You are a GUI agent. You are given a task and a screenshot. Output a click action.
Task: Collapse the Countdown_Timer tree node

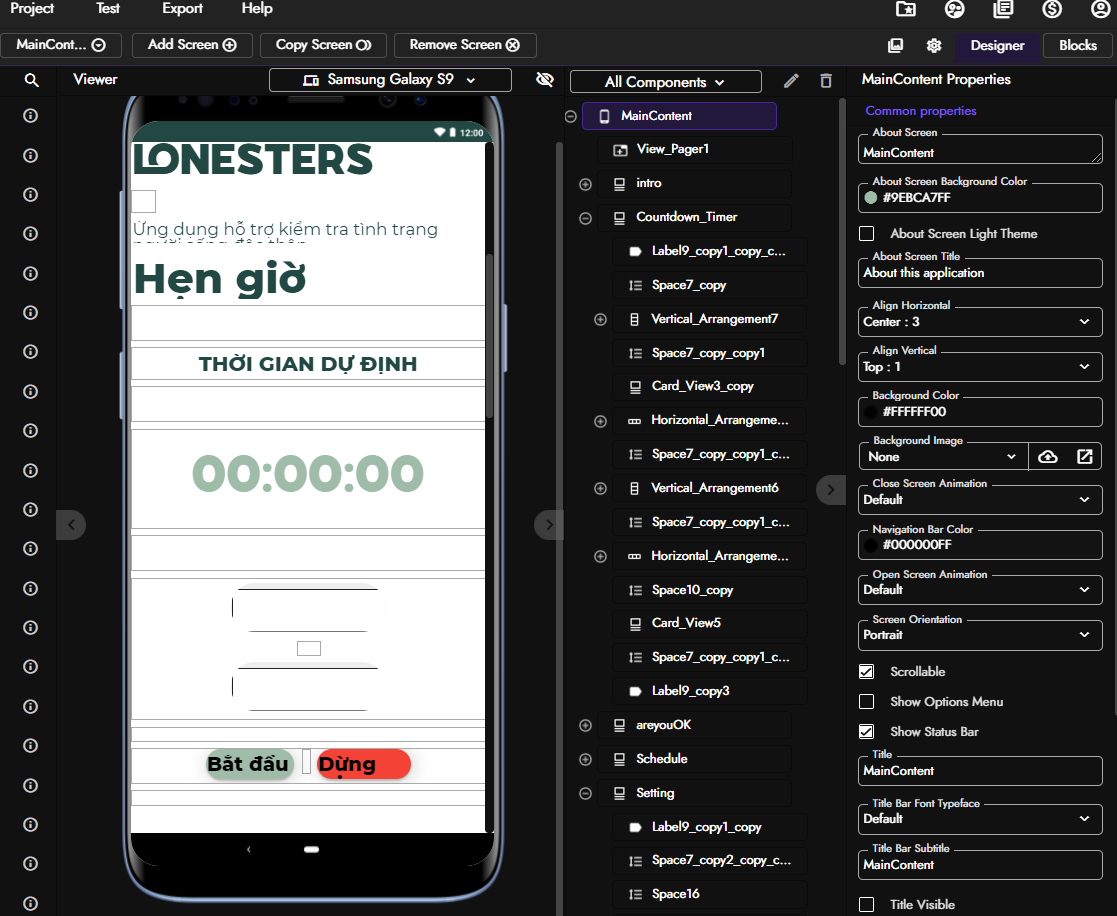pyautogui.click(x=586, y=218)
